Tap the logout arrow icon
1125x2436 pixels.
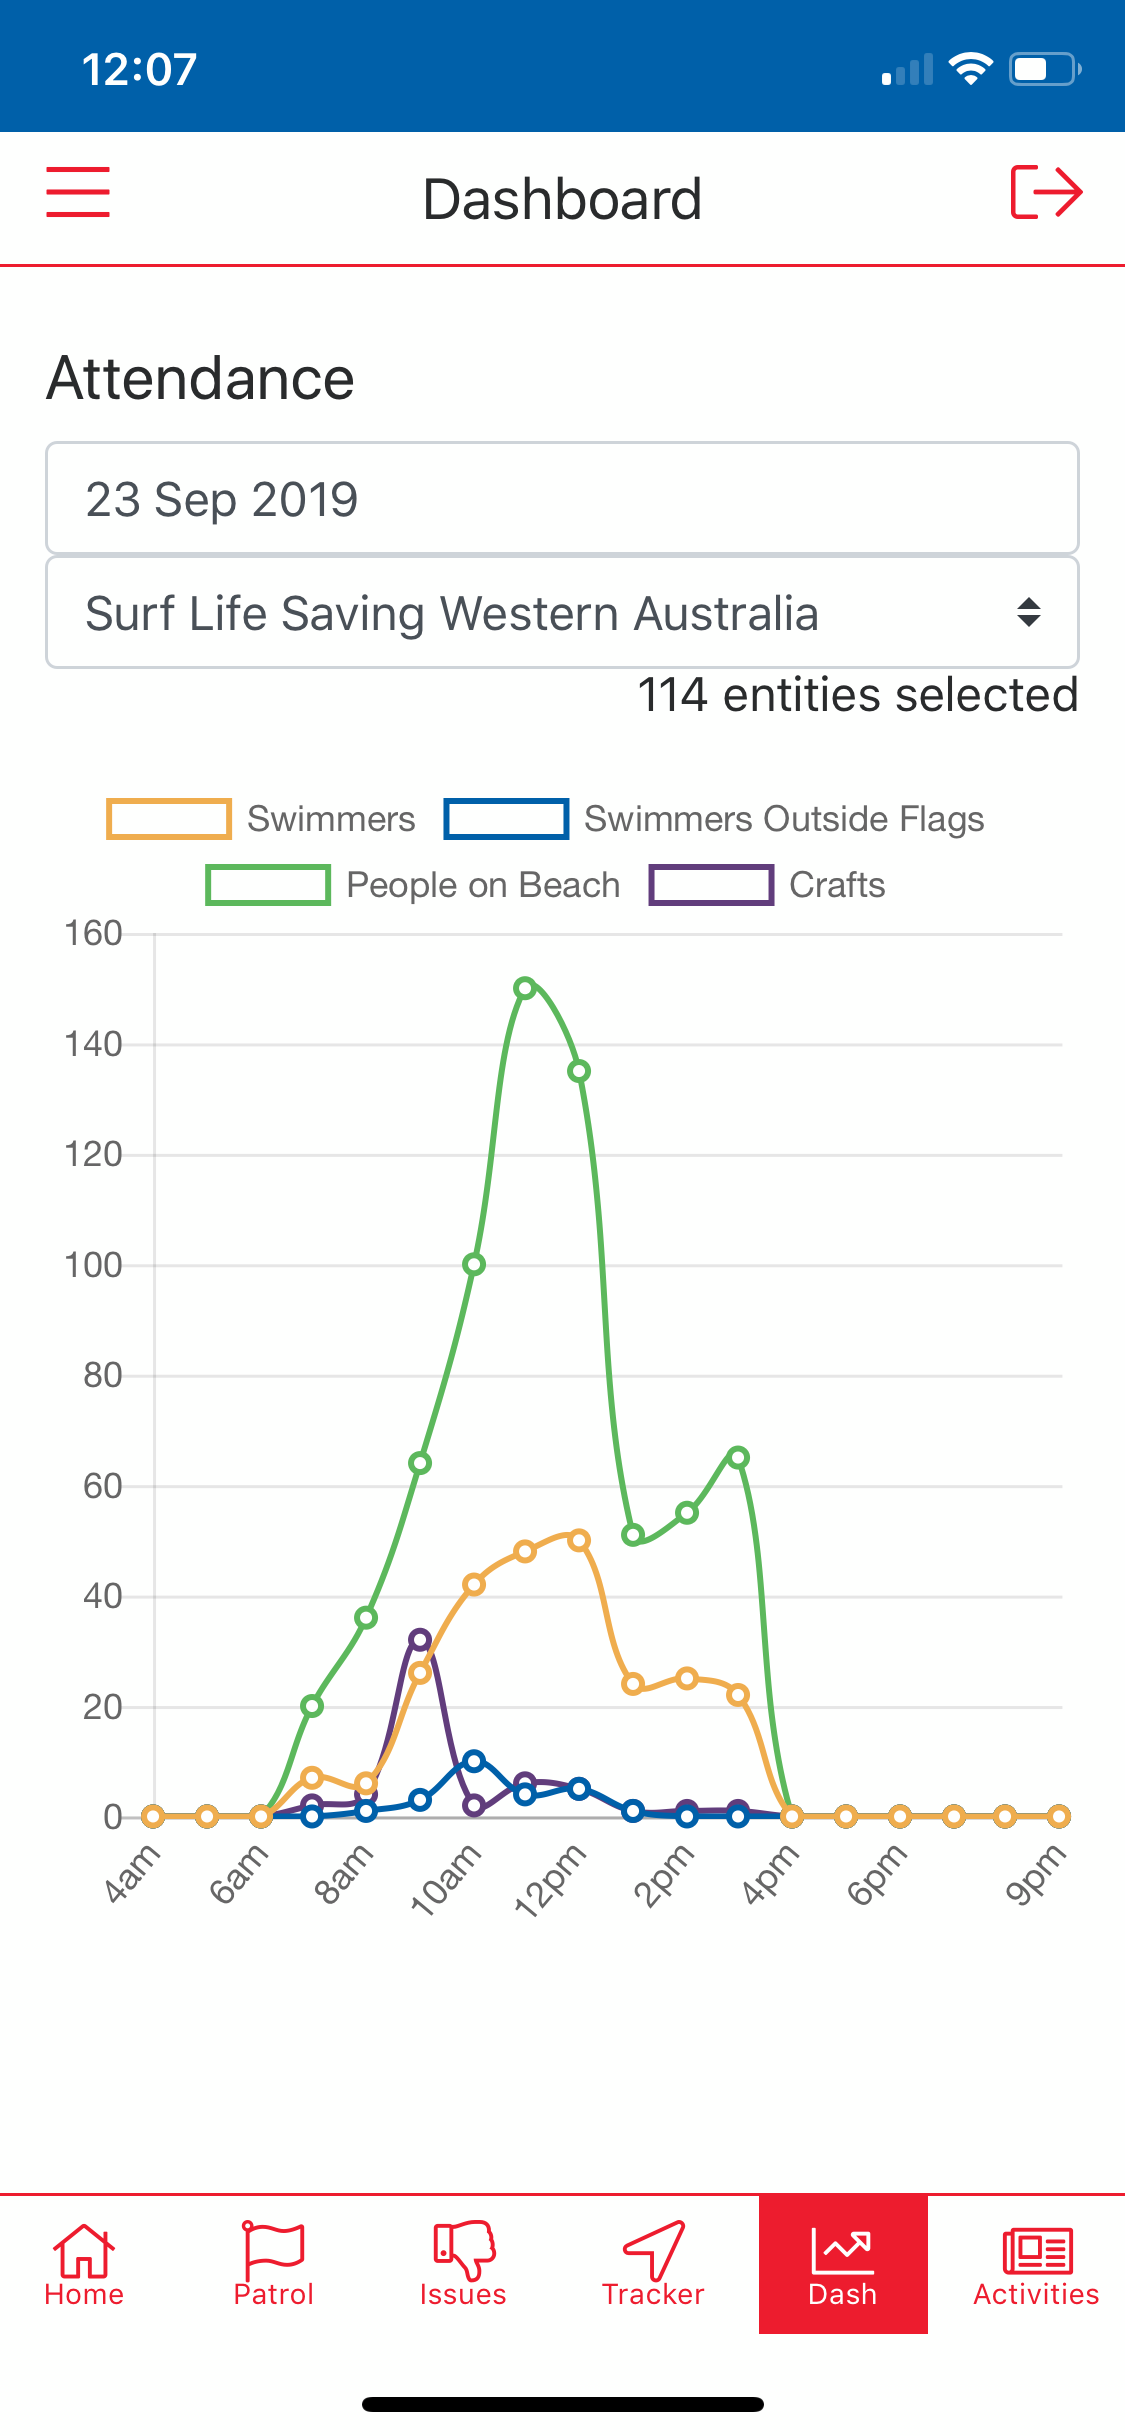(1046, 192)
